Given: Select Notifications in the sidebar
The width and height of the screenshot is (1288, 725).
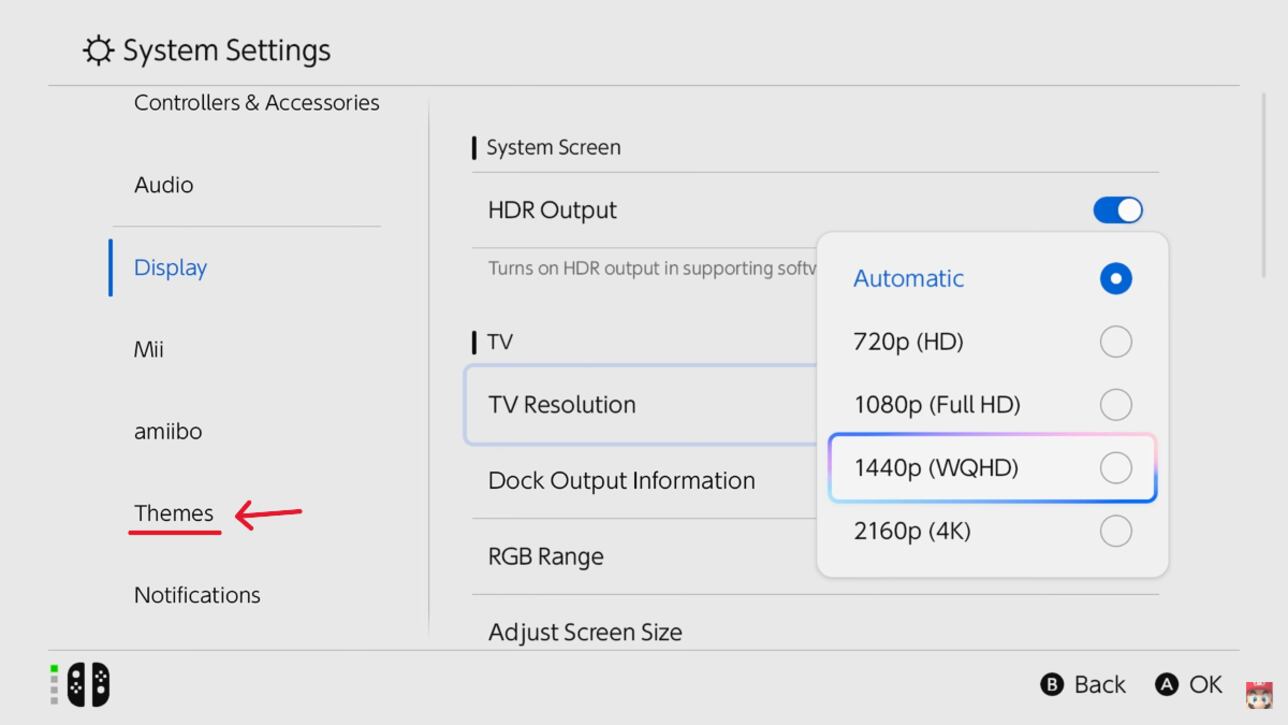Looking at the screenshot, I should pos(197,595).
